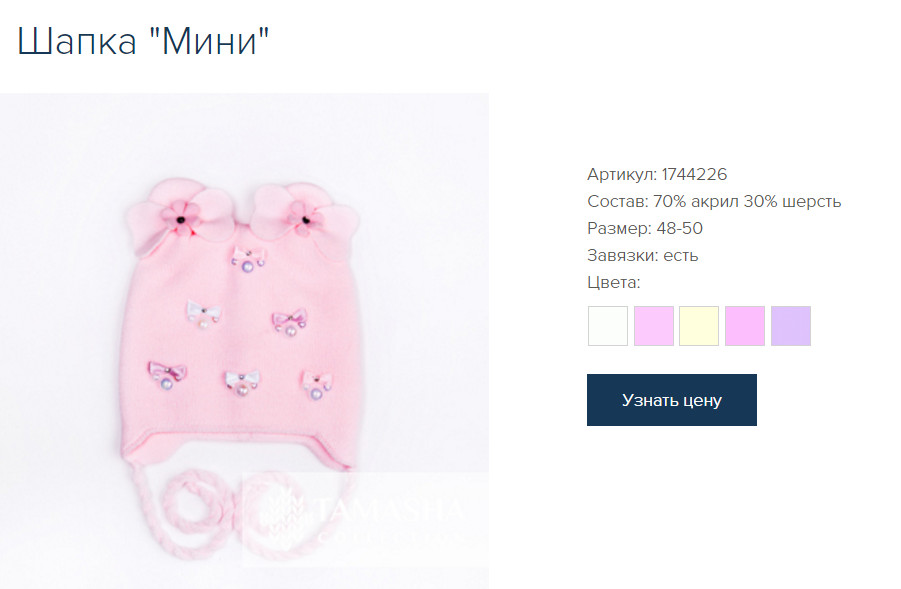The width and height of the screenshot is (901, 589).
Task: Open the pink hat product photo
Action: pyautogui.click(x=244, y=341)
